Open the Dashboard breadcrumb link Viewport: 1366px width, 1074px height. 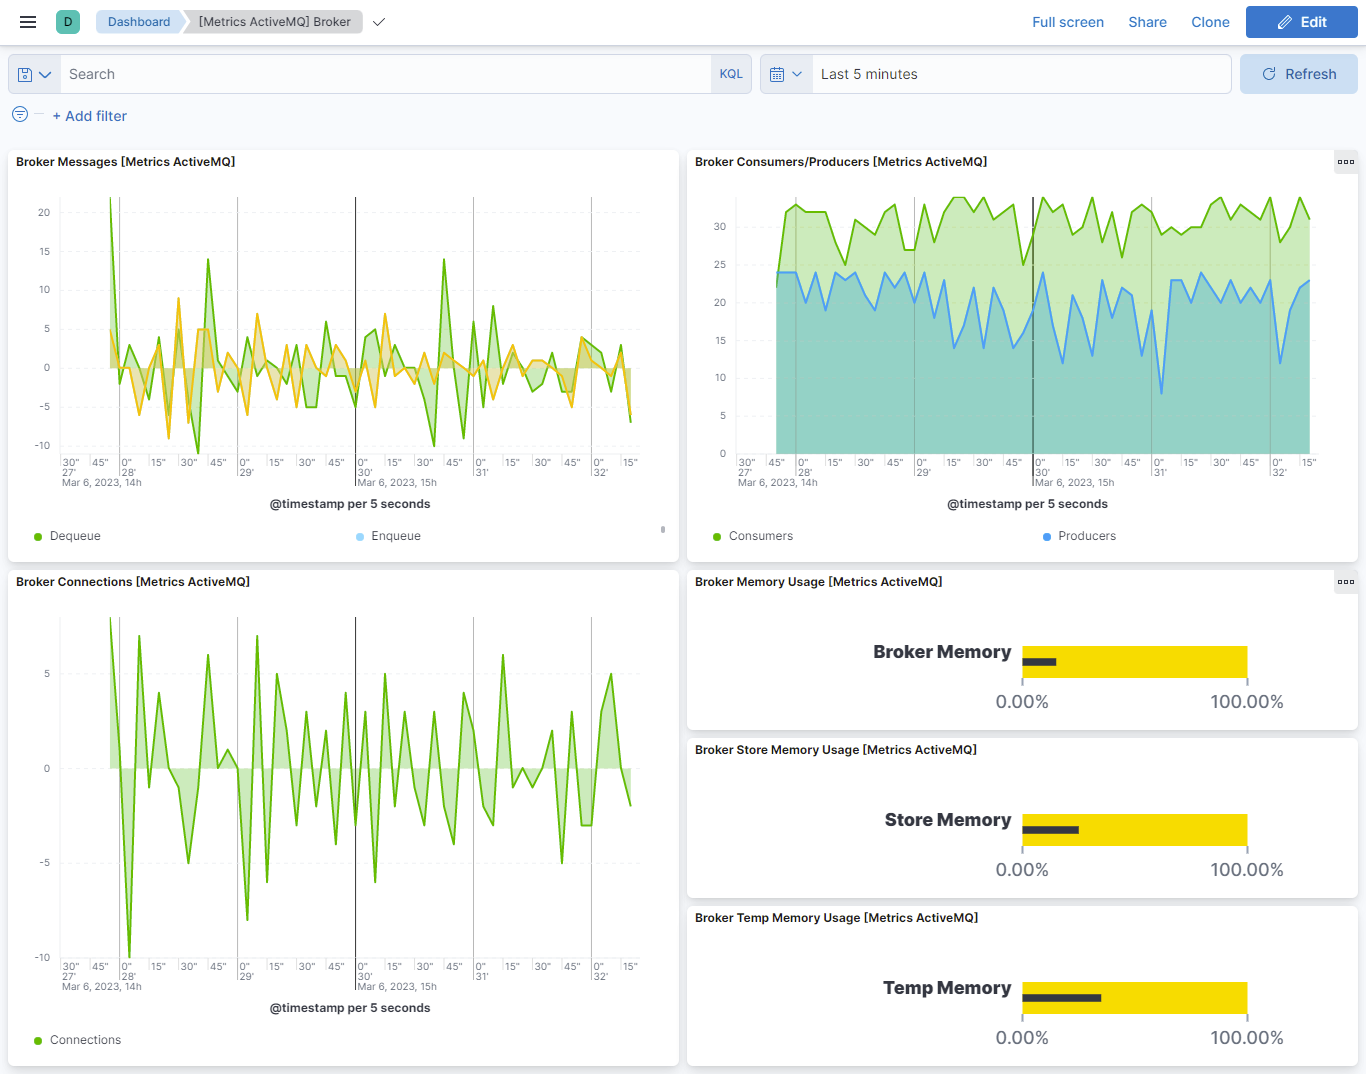pyautogui.click(x=139, y=22)
